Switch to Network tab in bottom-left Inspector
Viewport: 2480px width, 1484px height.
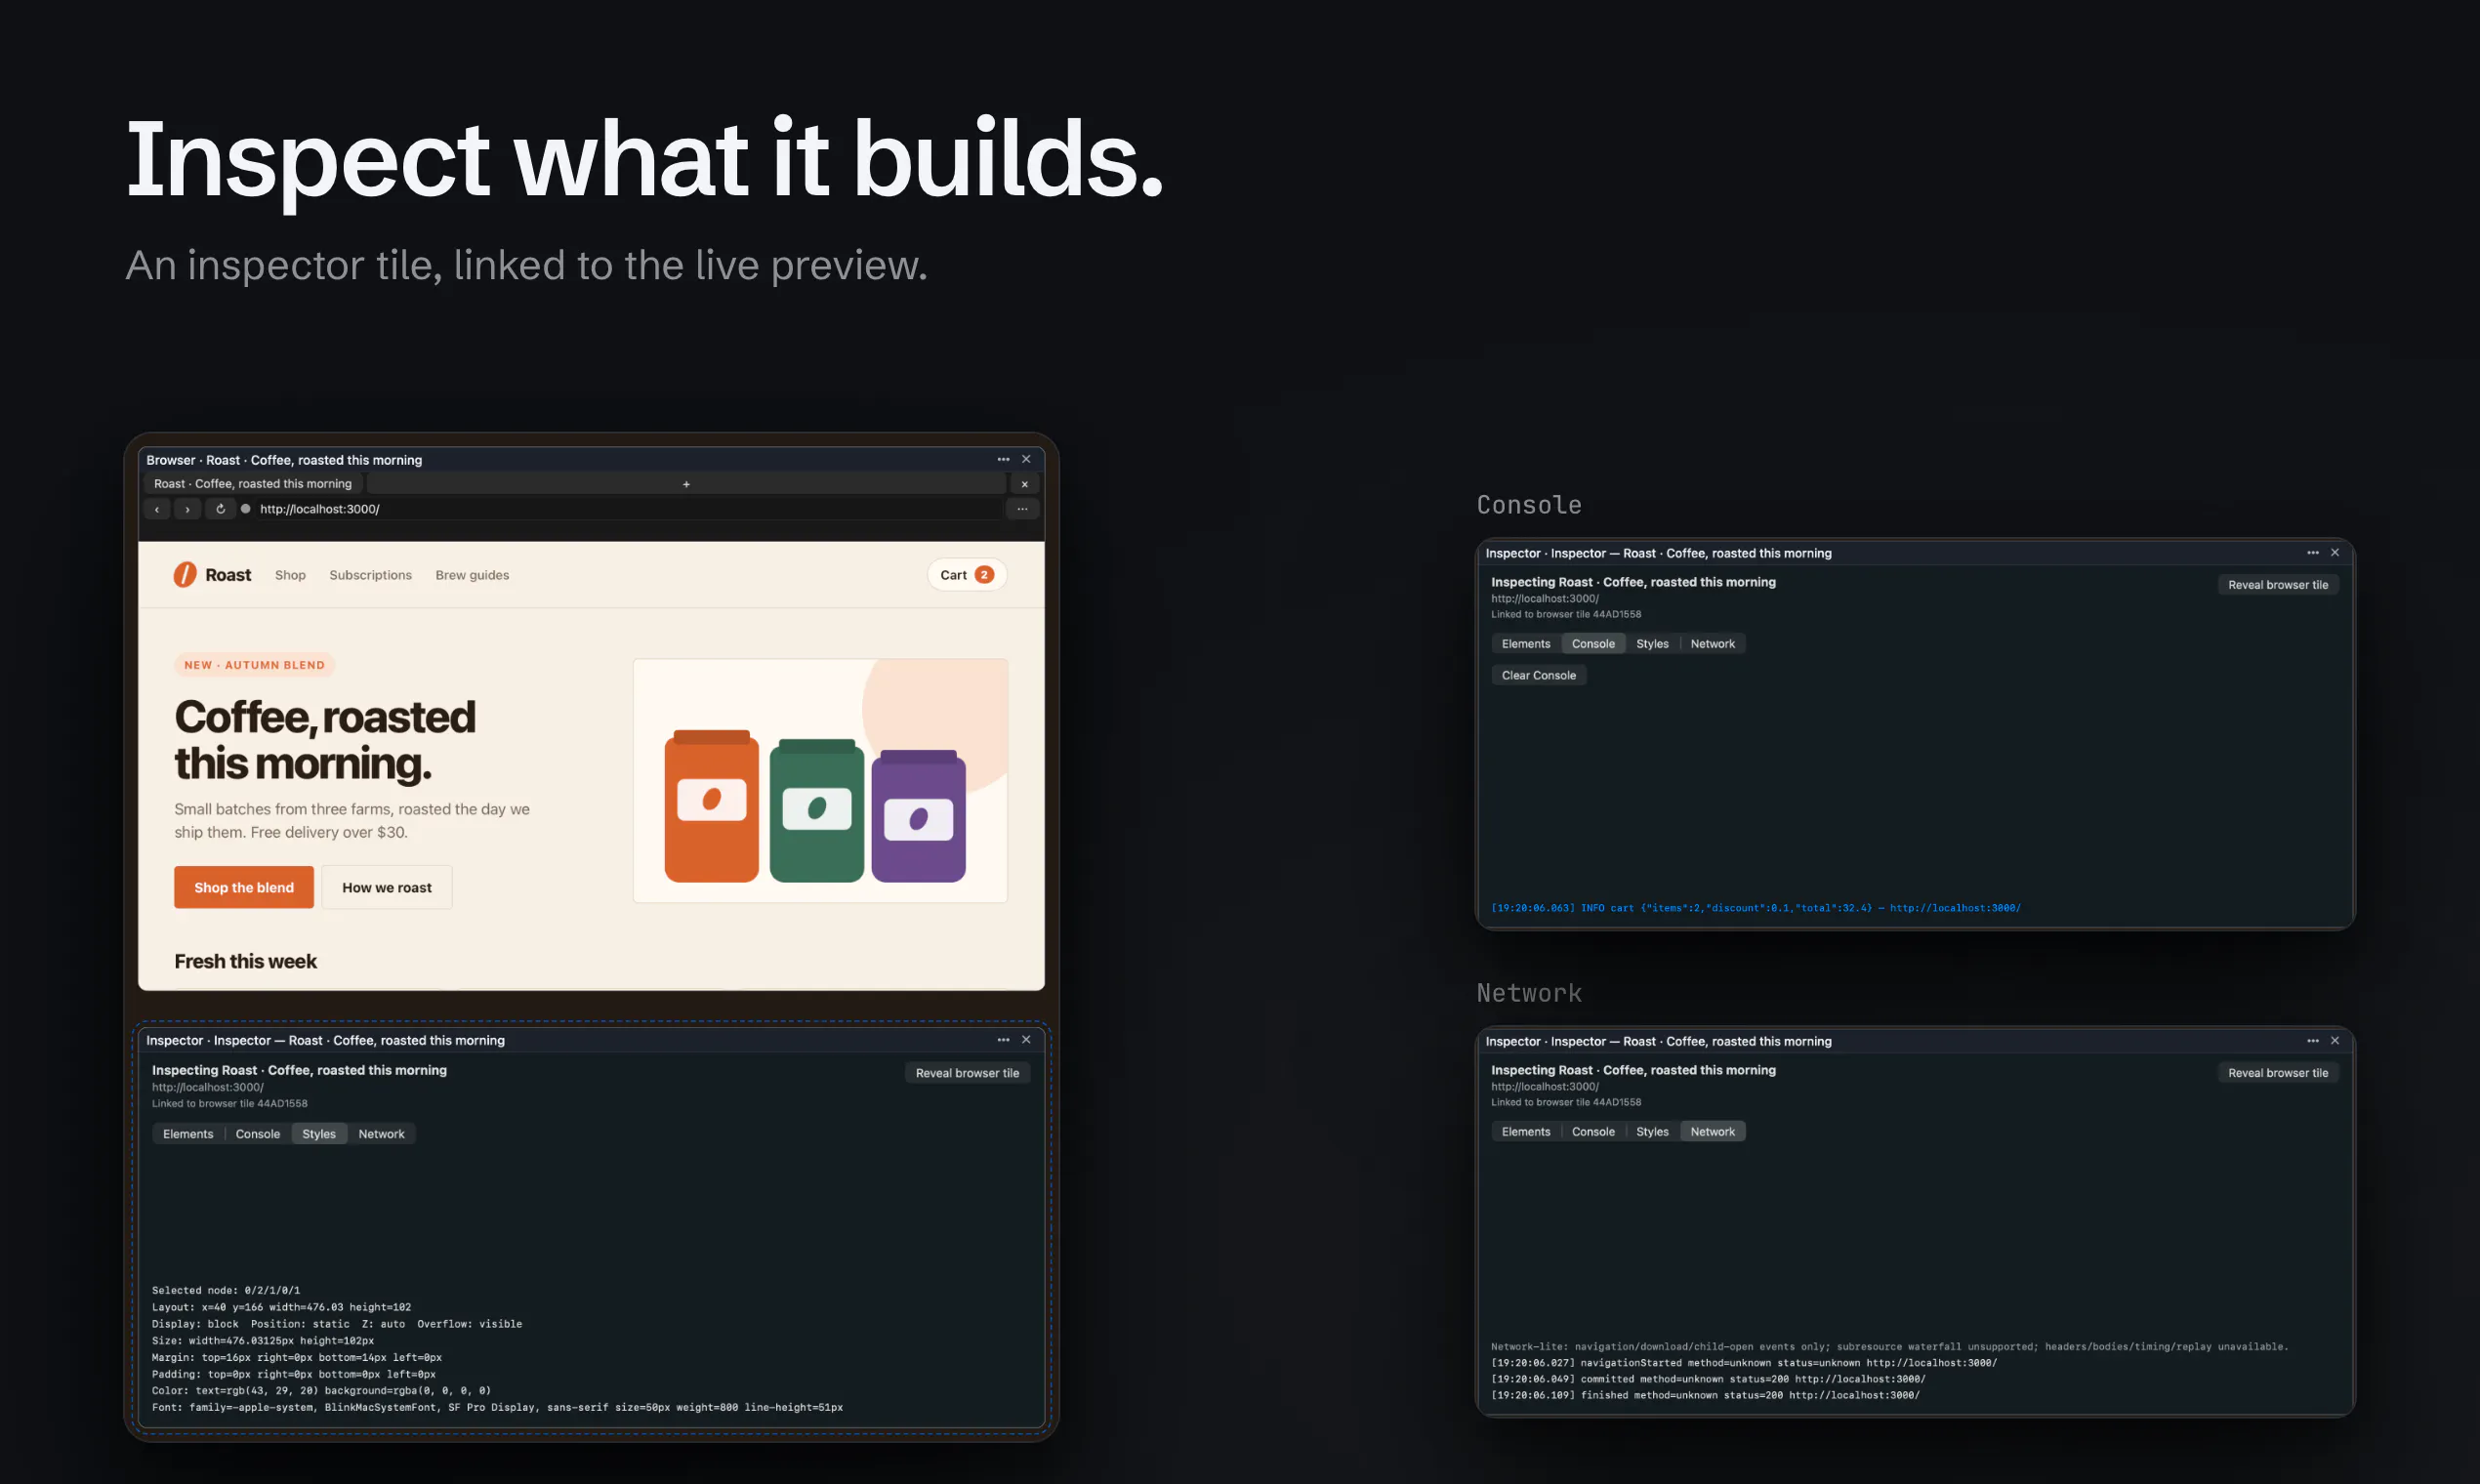click(x=381, y=1134)
